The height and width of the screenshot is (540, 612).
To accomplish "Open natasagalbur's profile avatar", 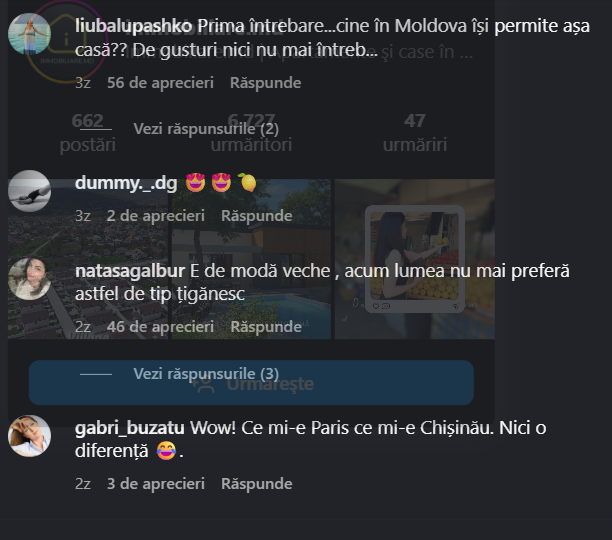I will [29, 279].
